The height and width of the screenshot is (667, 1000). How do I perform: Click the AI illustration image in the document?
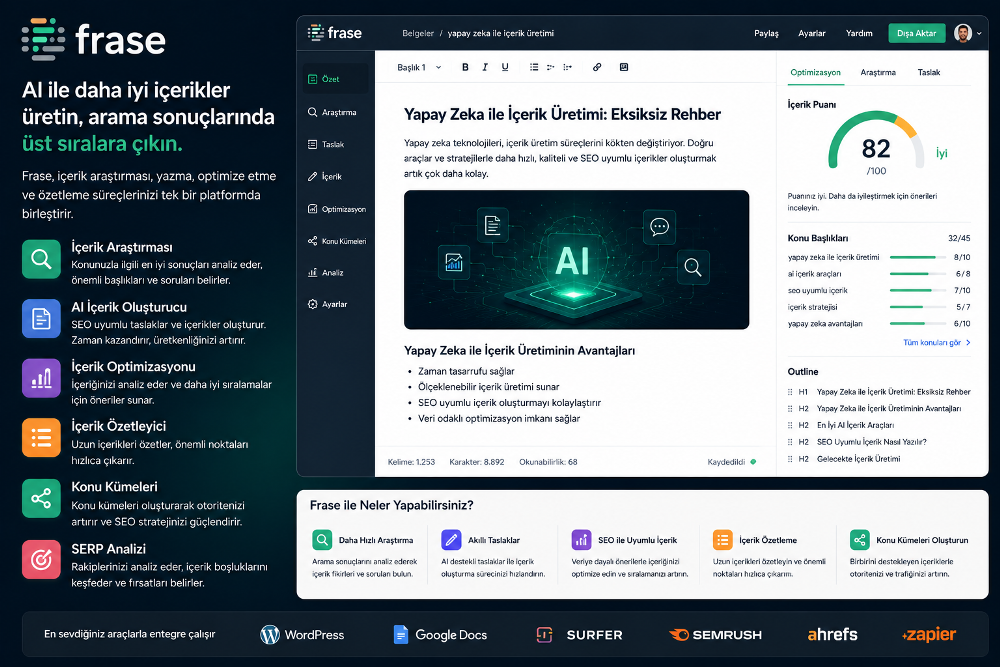(577, 260)
